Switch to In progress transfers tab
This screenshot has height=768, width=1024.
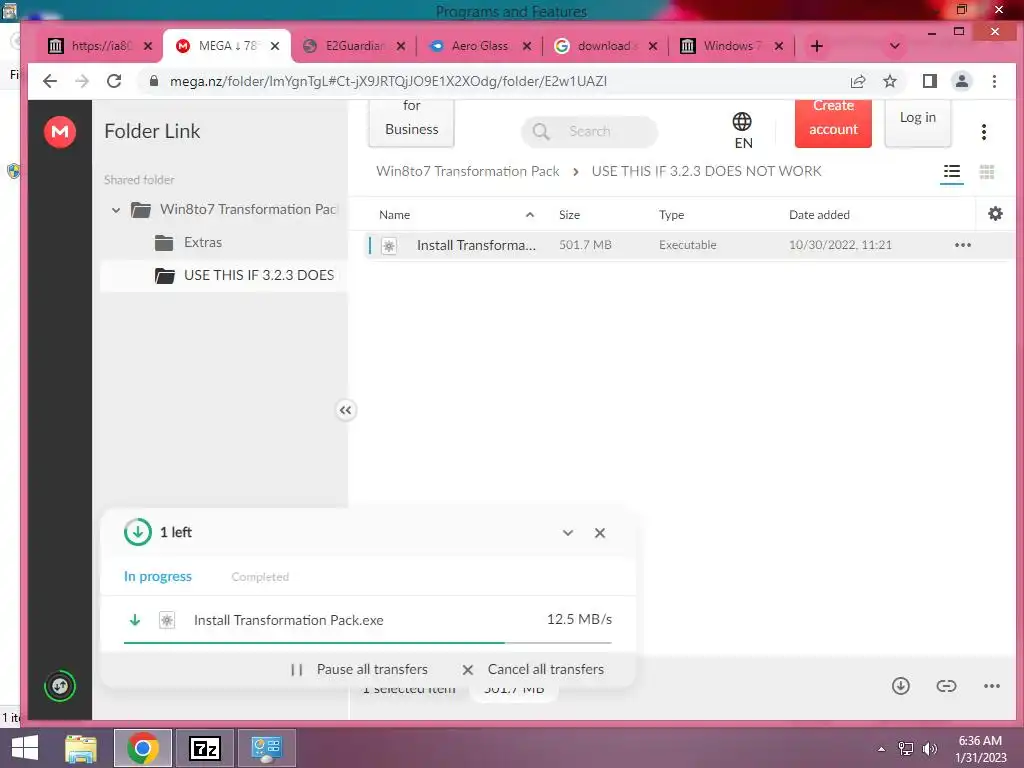157,577
